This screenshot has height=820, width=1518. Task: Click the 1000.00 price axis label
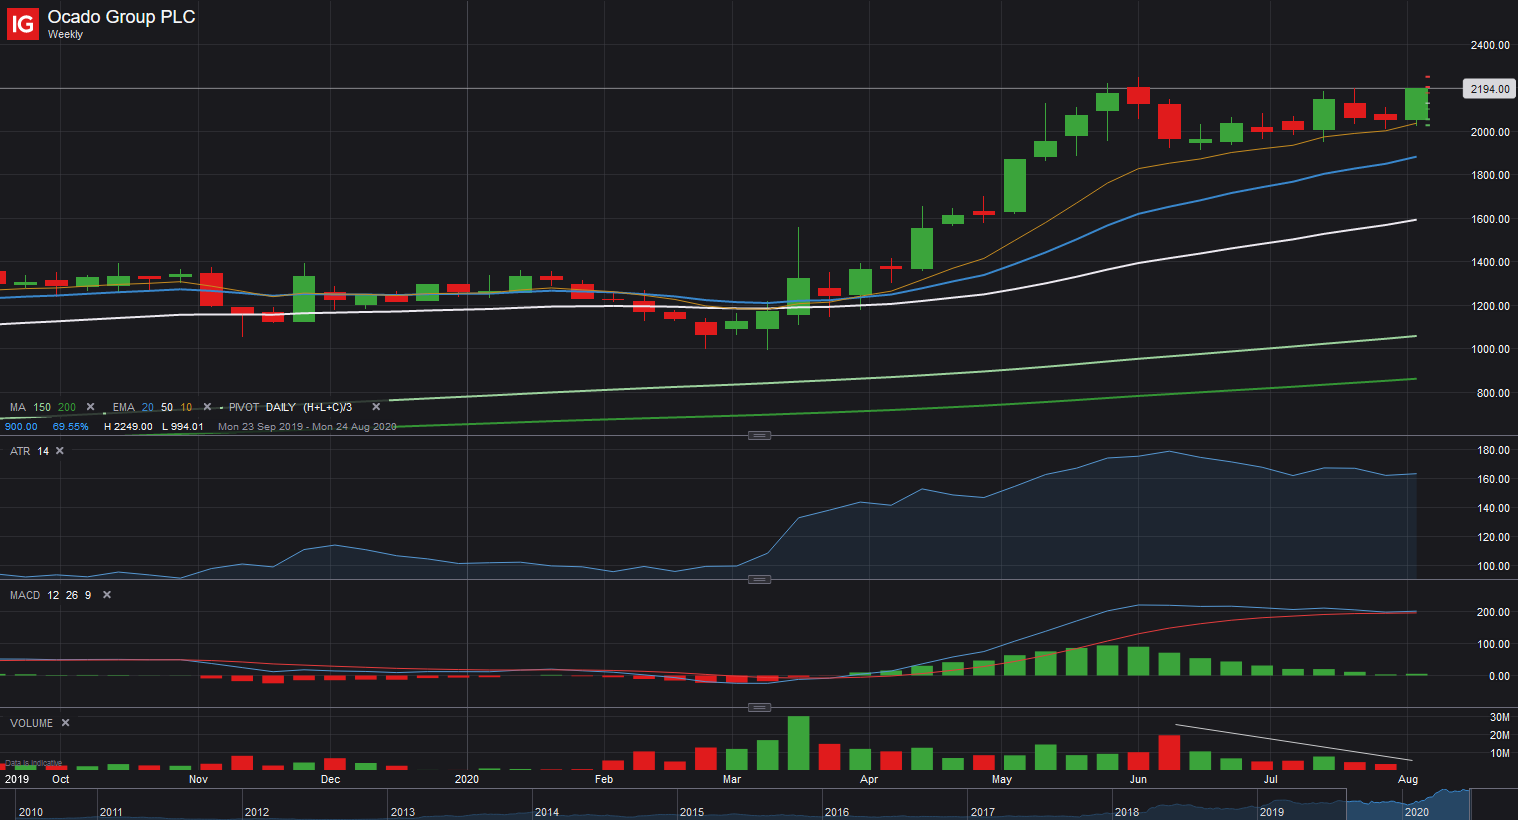pos(1490,349)
